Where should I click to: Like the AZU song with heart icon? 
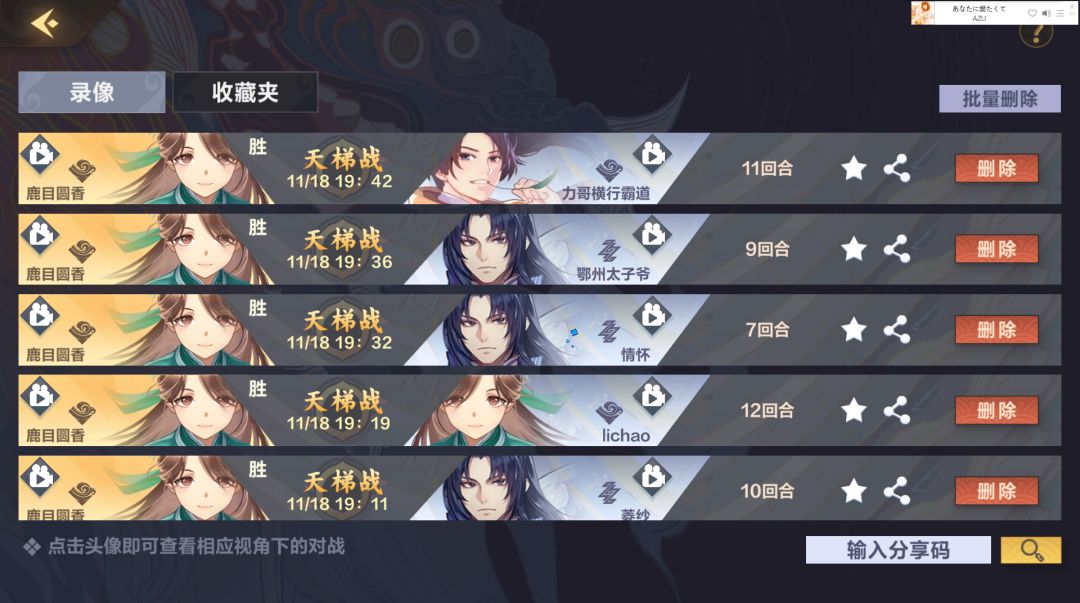click(1032, 13)
